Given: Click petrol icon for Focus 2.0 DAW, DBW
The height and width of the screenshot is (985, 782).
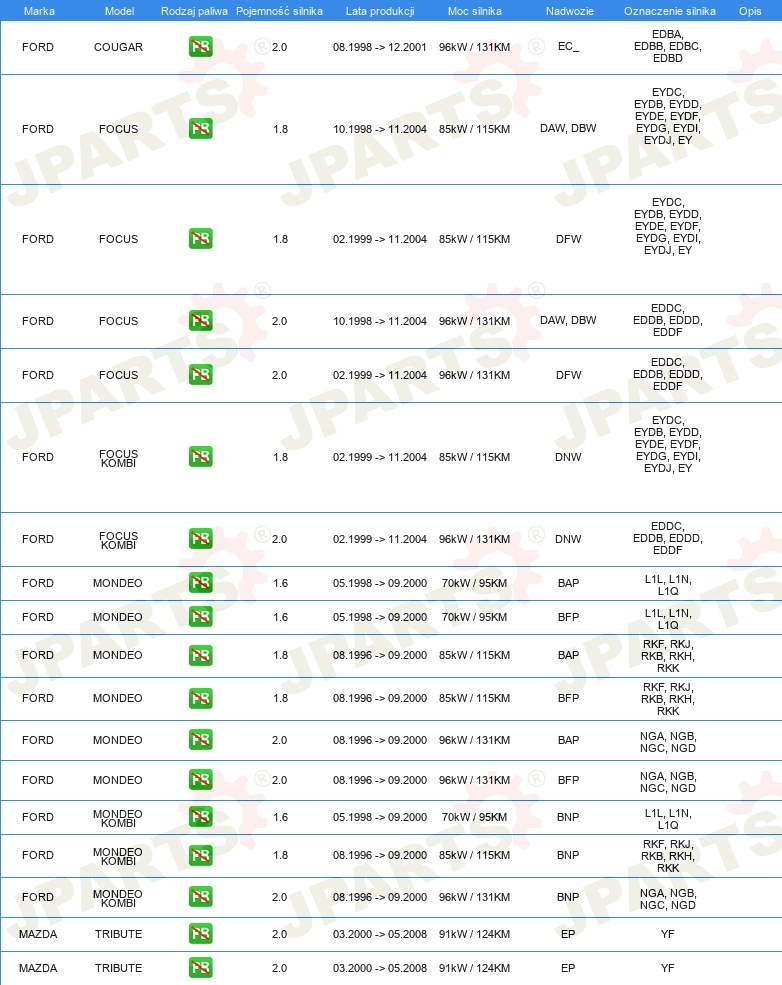Looking at the screenshot, I should click(x=200, y=320).
